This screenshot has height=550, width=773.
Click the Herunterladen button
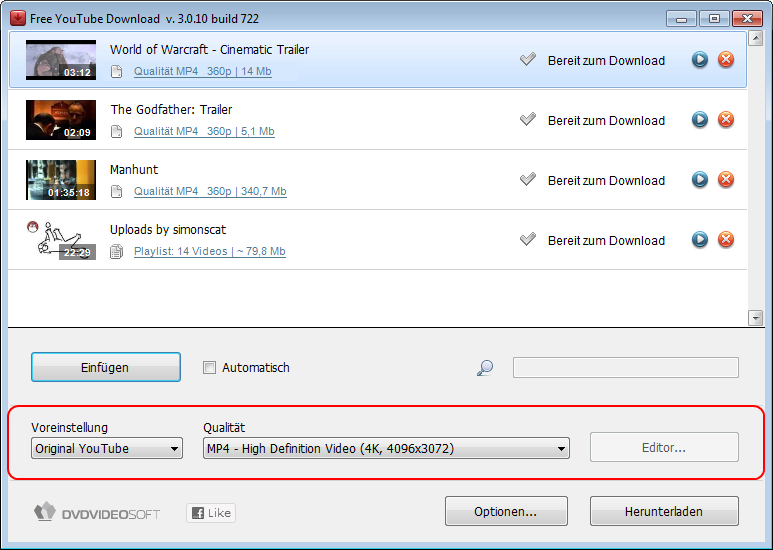(x=664, y=512)
